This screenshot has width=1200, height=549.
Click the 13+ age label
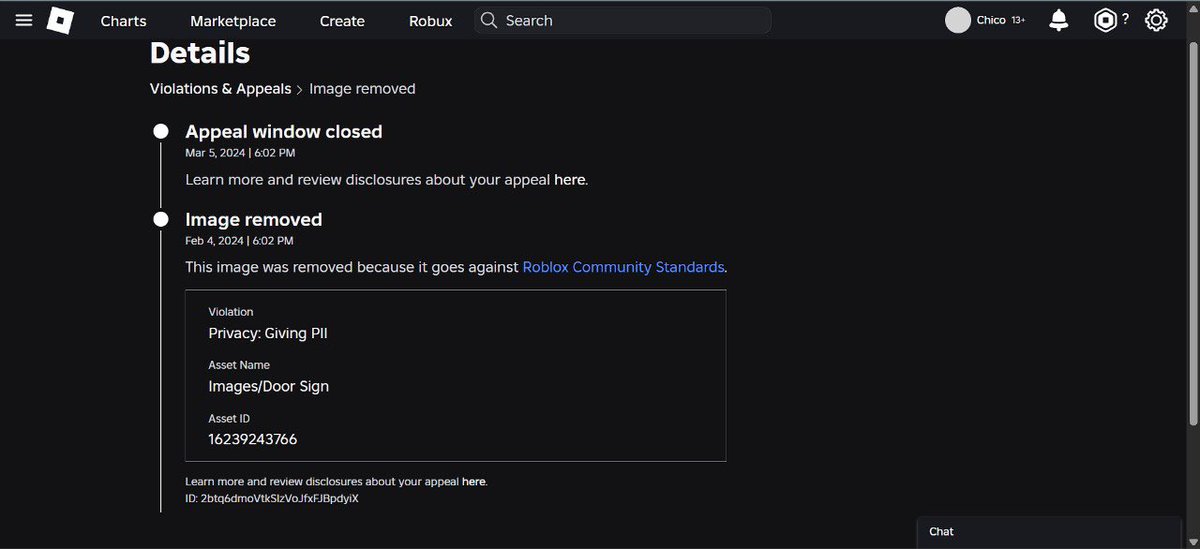1018,20
